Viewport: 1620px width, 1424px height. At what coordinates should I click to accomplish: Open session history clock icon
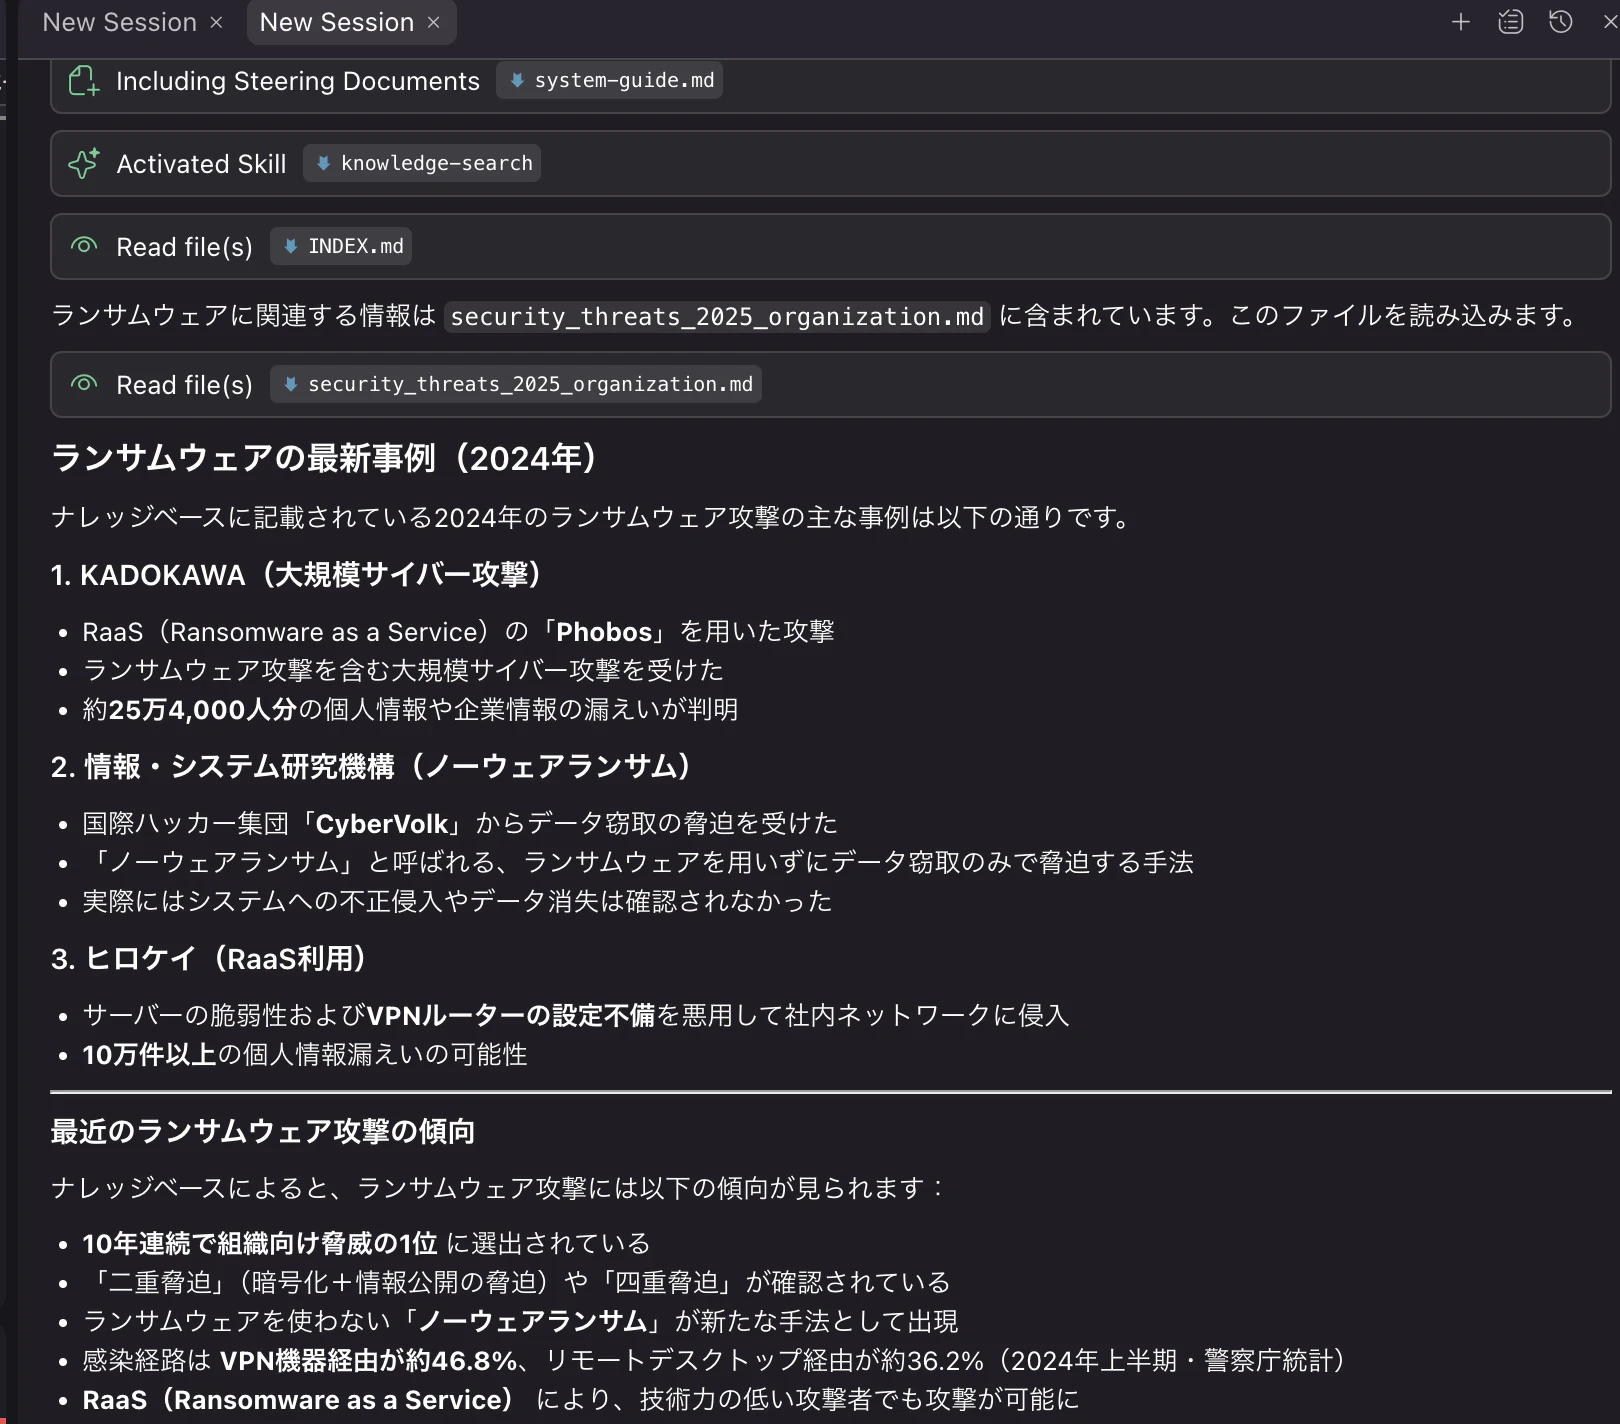[x=1561, y=22]
